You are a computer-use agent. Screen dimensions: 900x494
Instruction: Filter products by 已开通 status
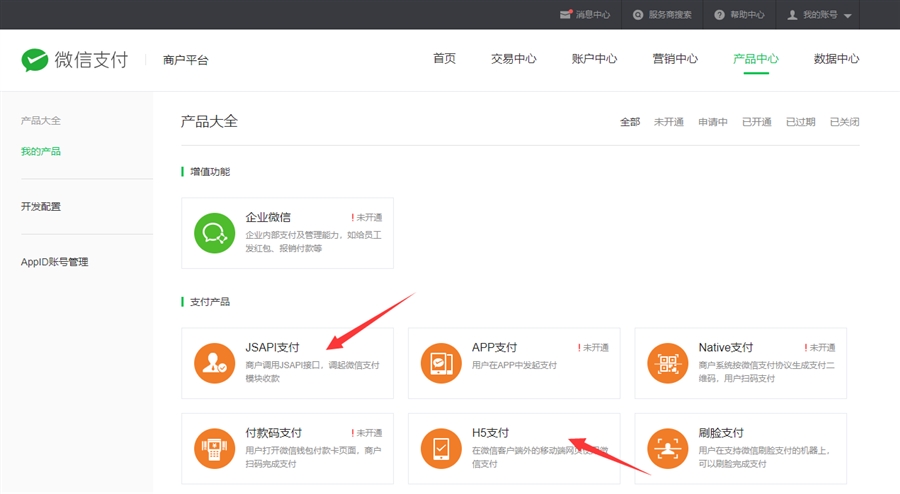click(756, 122)
